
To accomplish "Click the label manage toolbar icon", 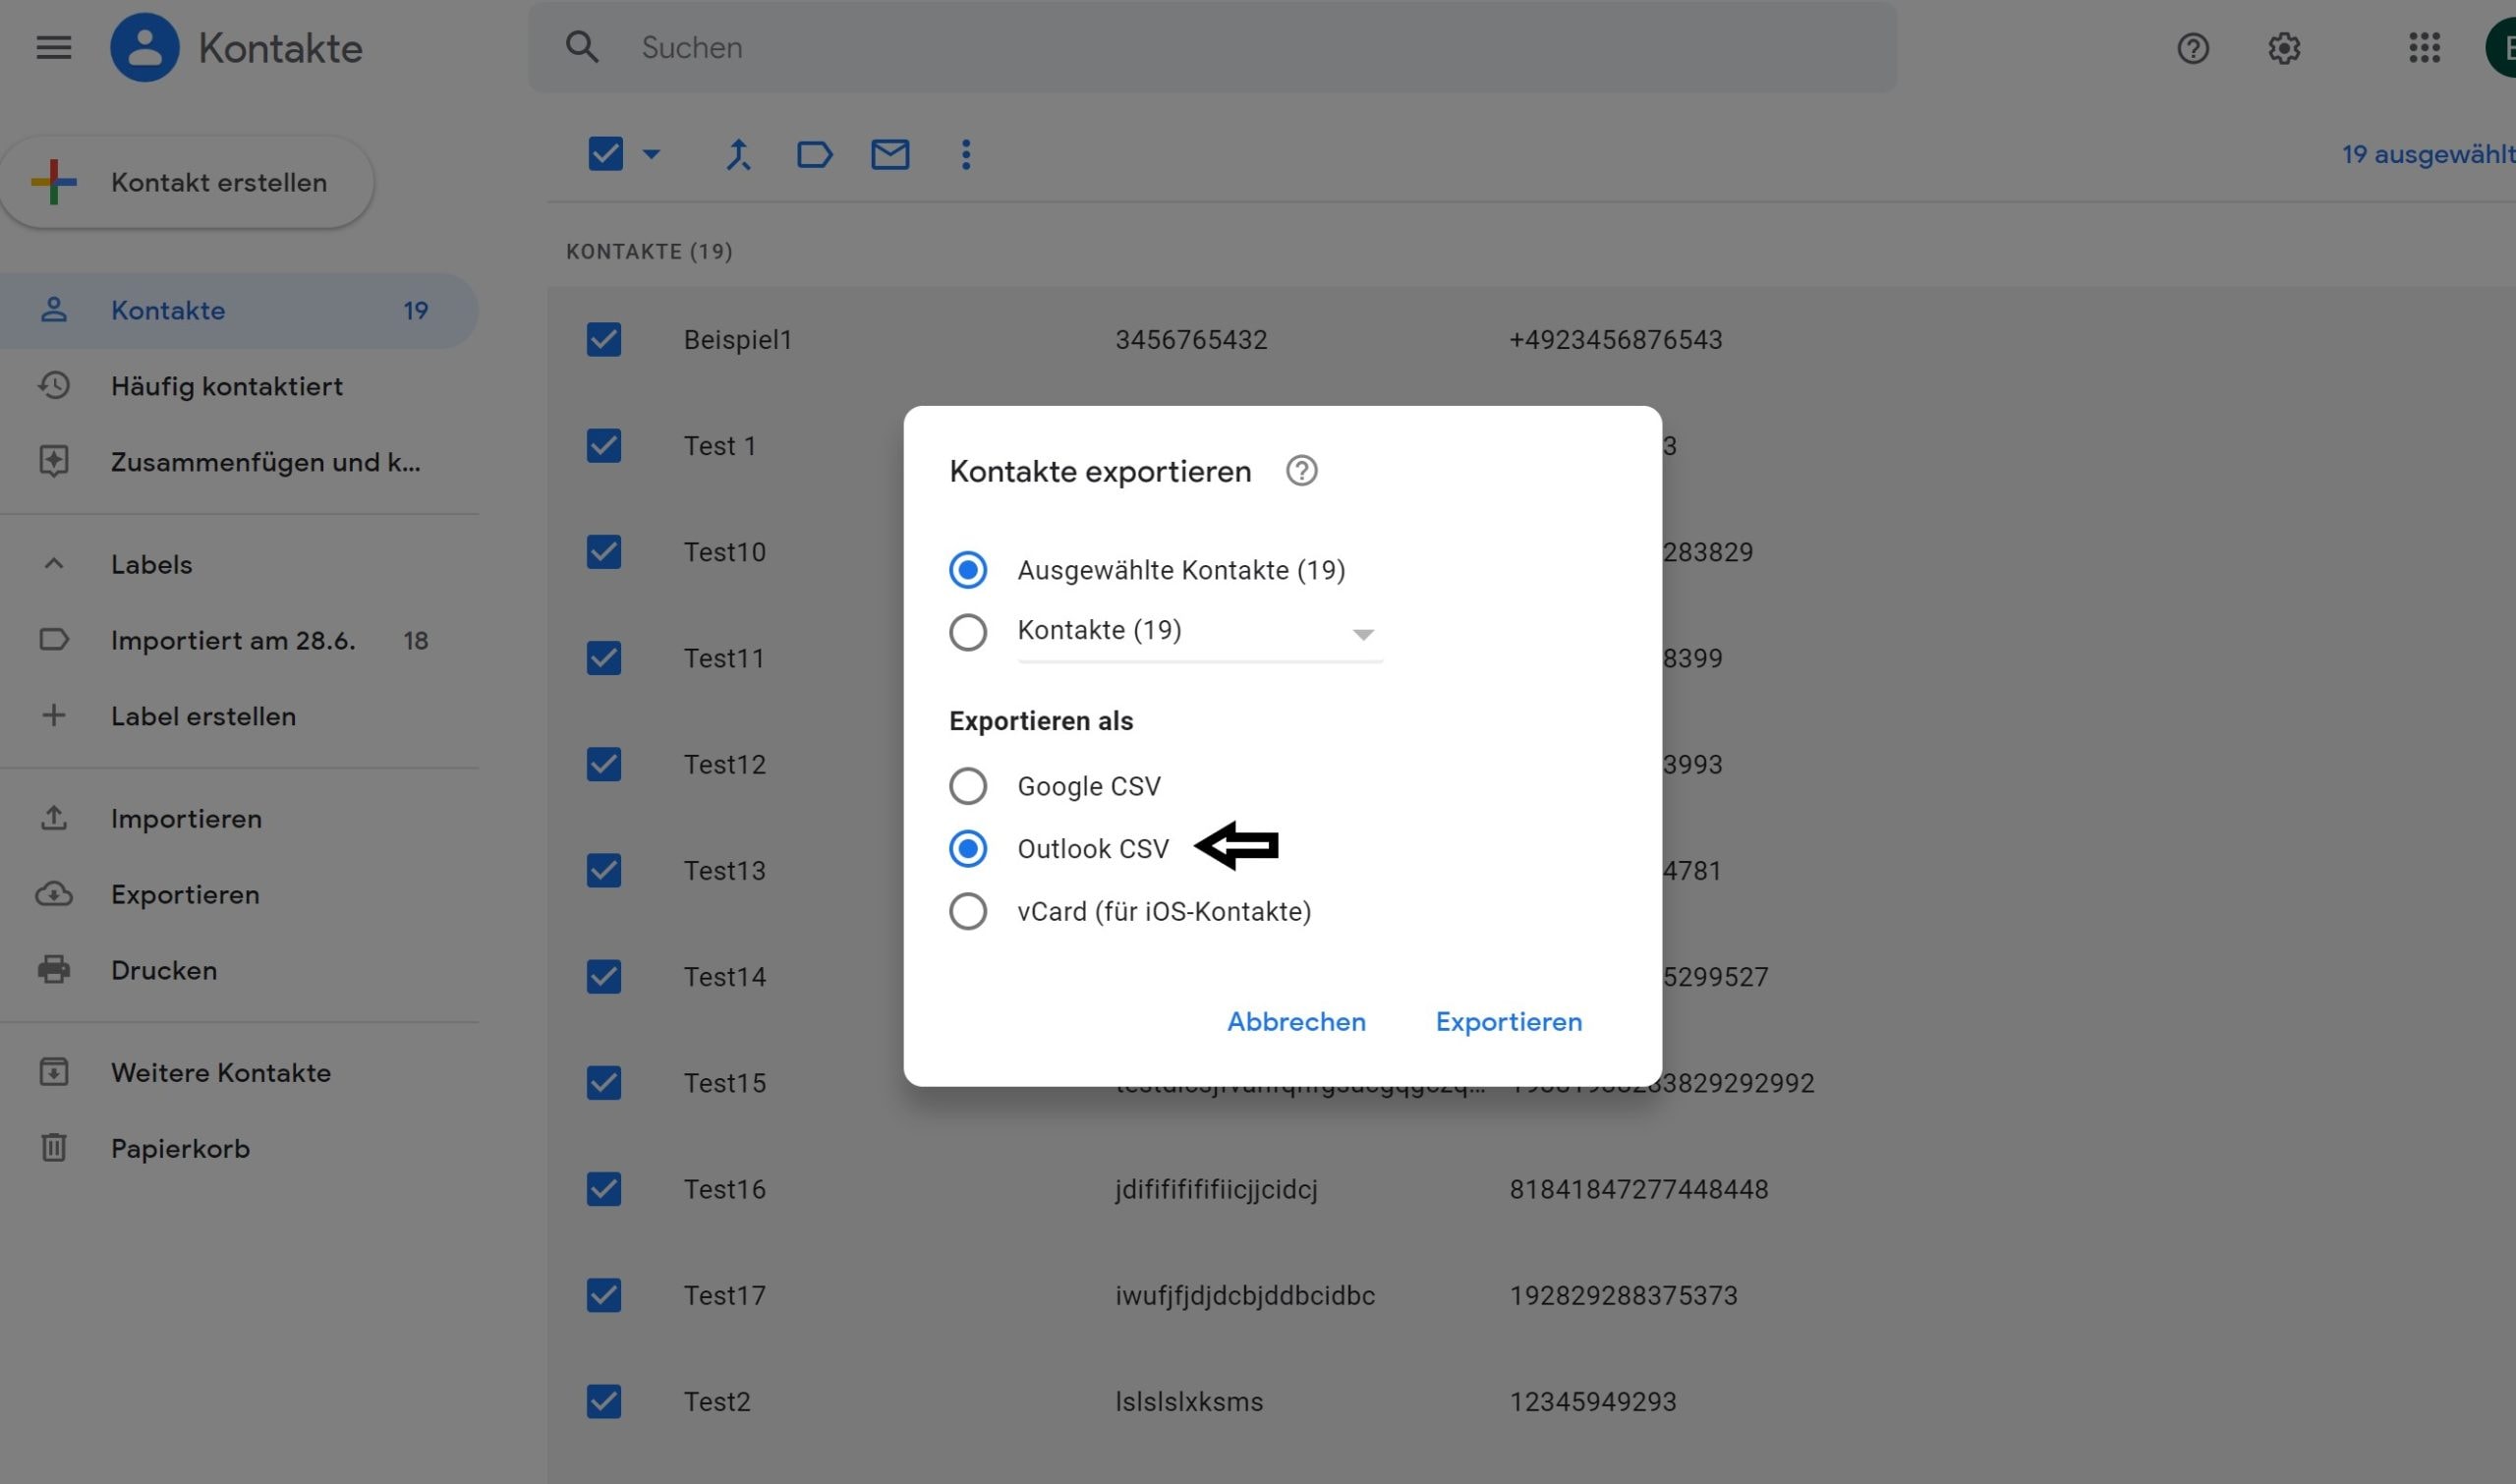I will click(x=814, y=155).
